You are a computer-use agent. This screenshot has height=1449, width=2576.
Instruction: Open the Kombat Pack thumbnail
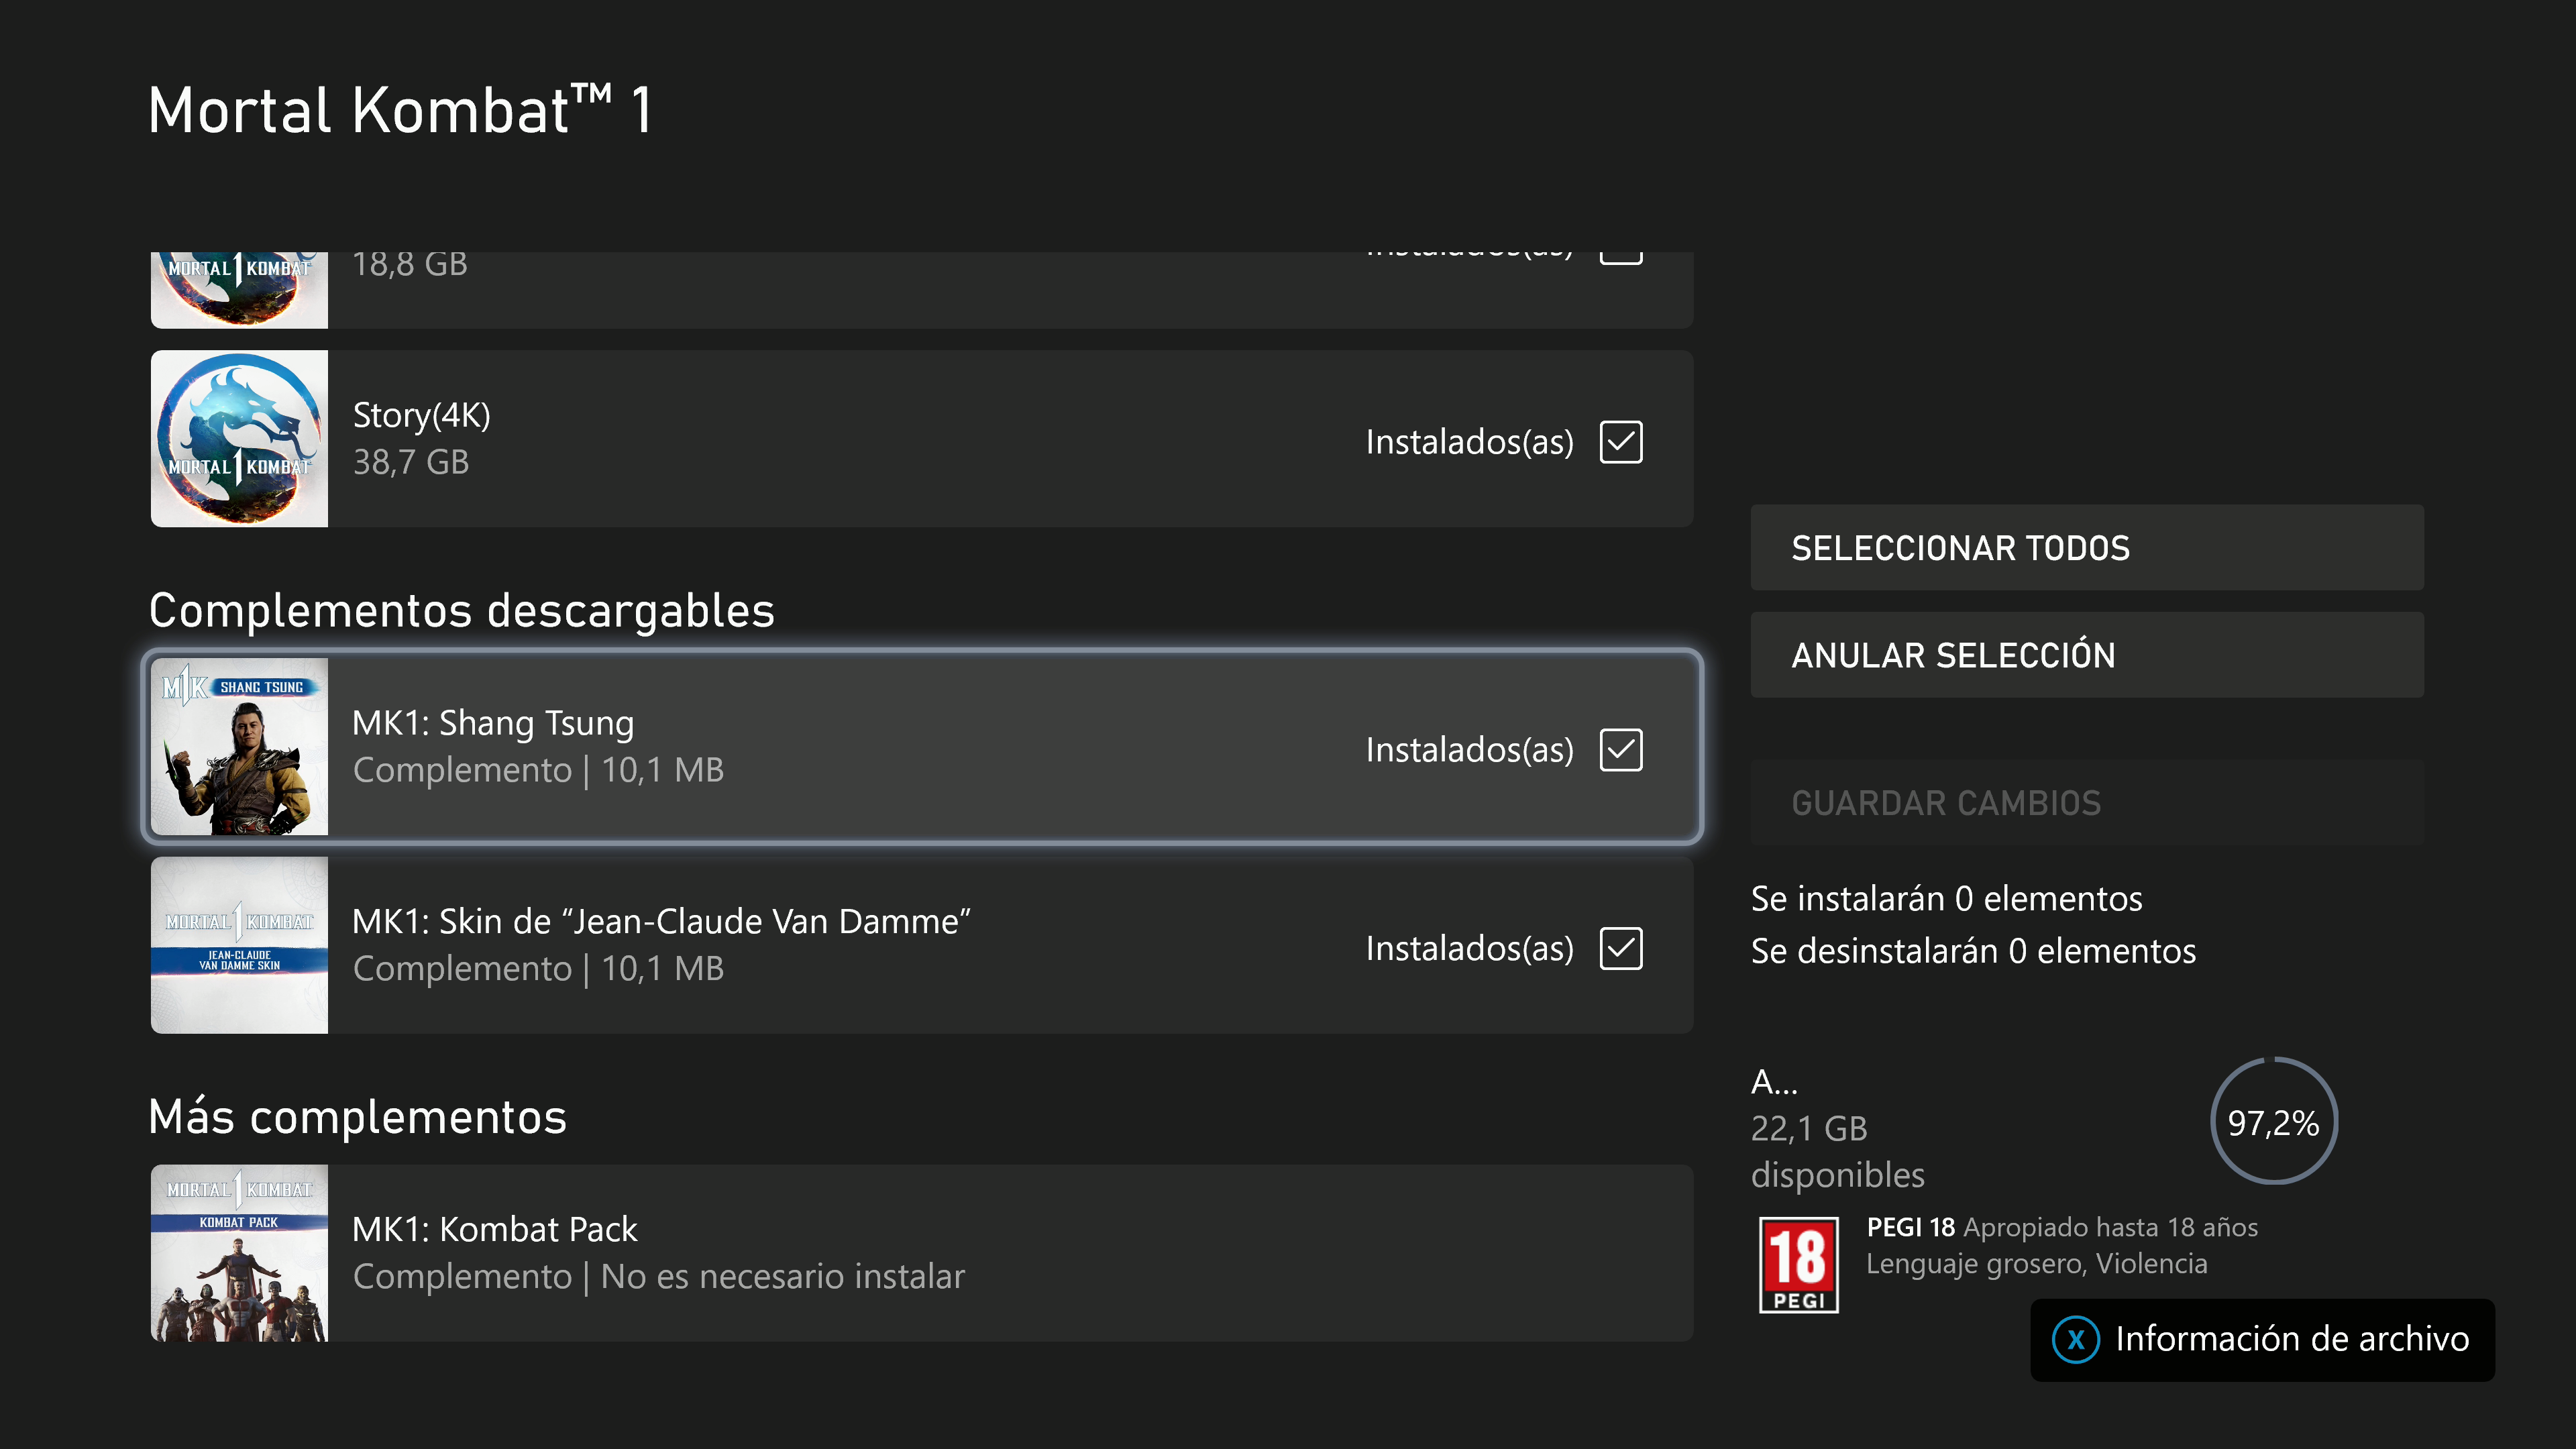click(239, 1252)
